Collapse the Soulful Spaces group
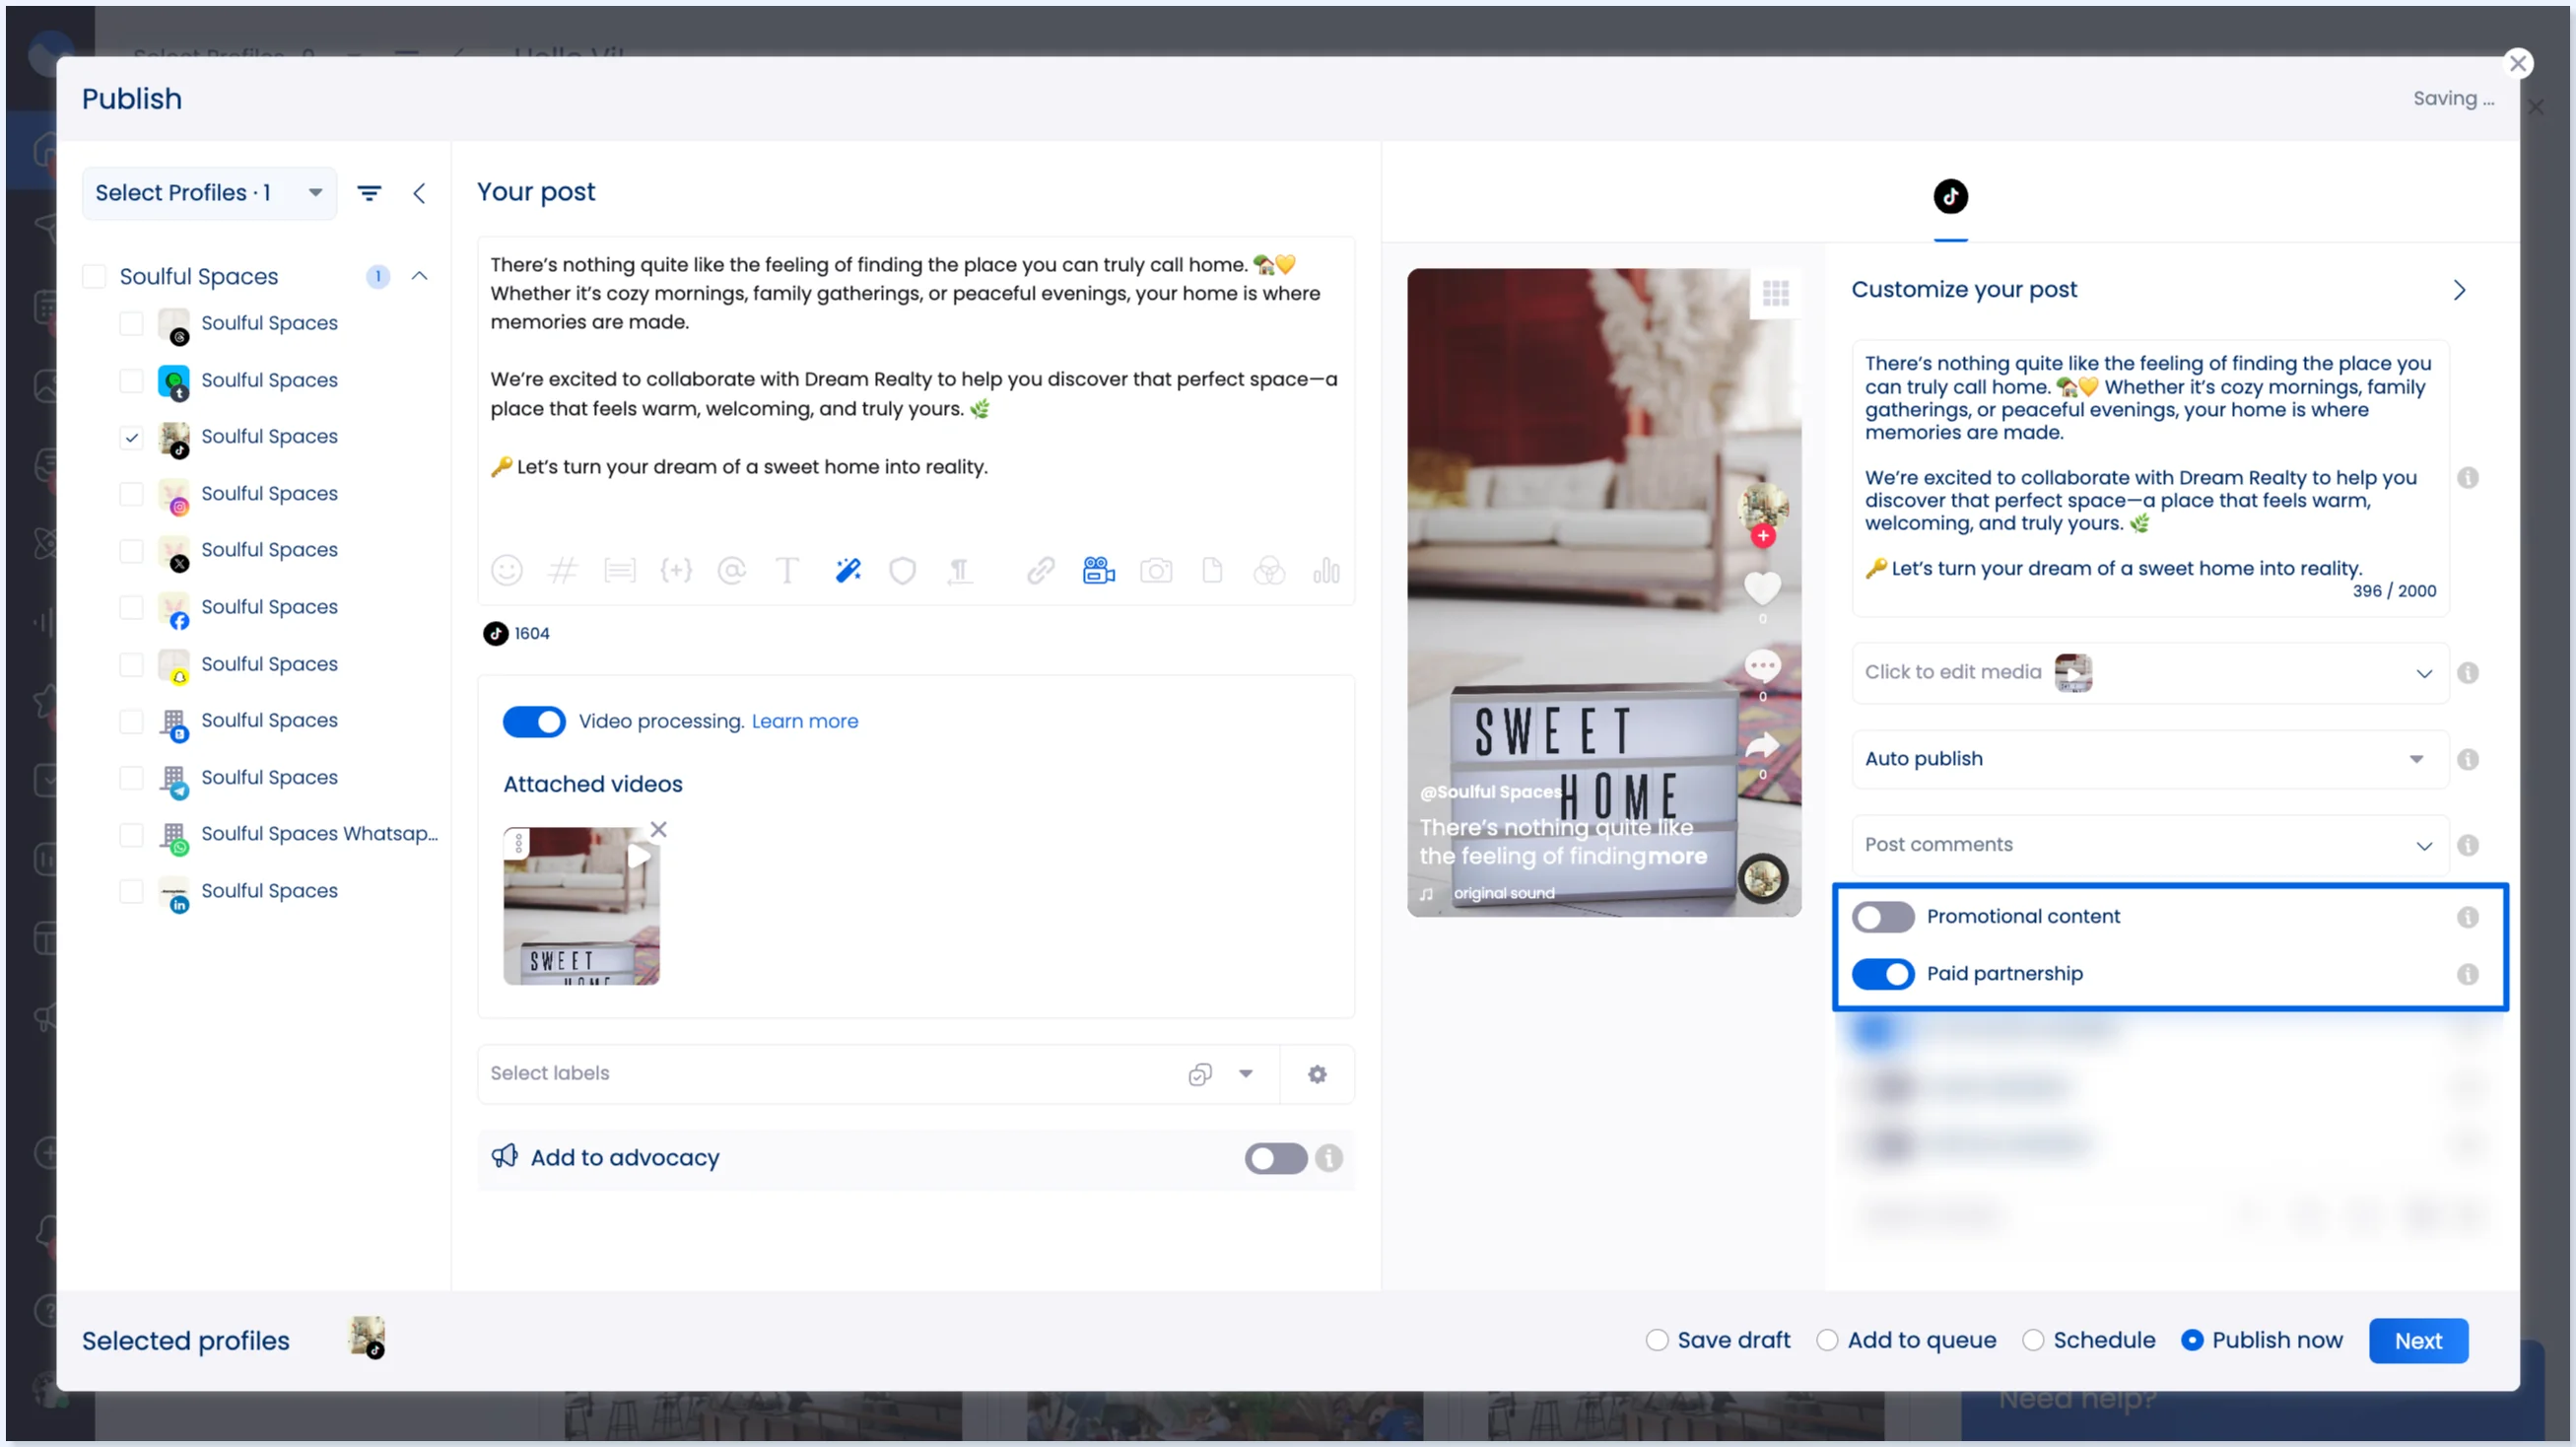 coord(419,276)
